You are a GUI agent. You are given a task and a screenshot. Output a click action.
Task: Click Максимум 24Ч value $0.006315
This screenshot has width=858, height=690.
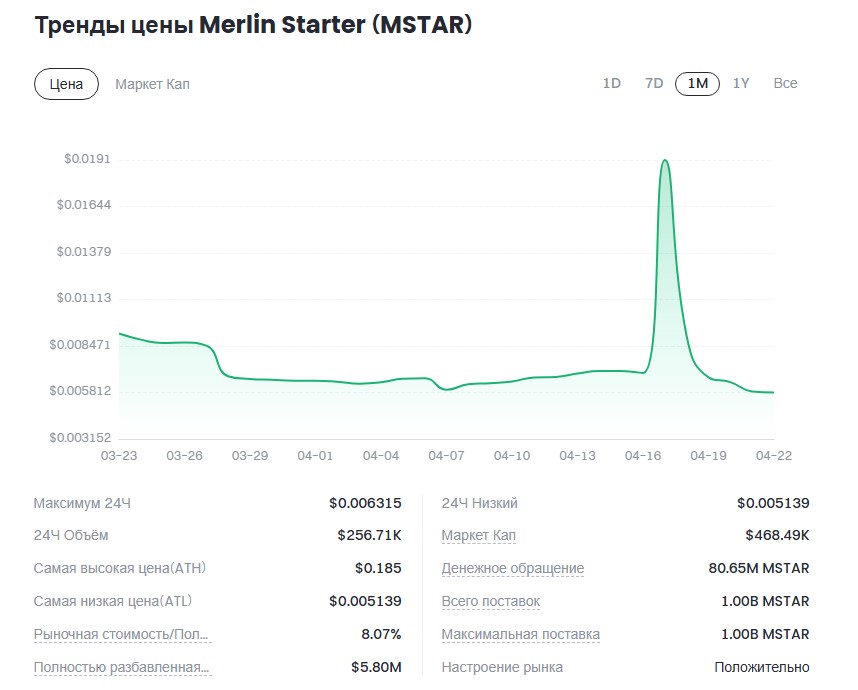pyautogui.click(x=365, y=503)
